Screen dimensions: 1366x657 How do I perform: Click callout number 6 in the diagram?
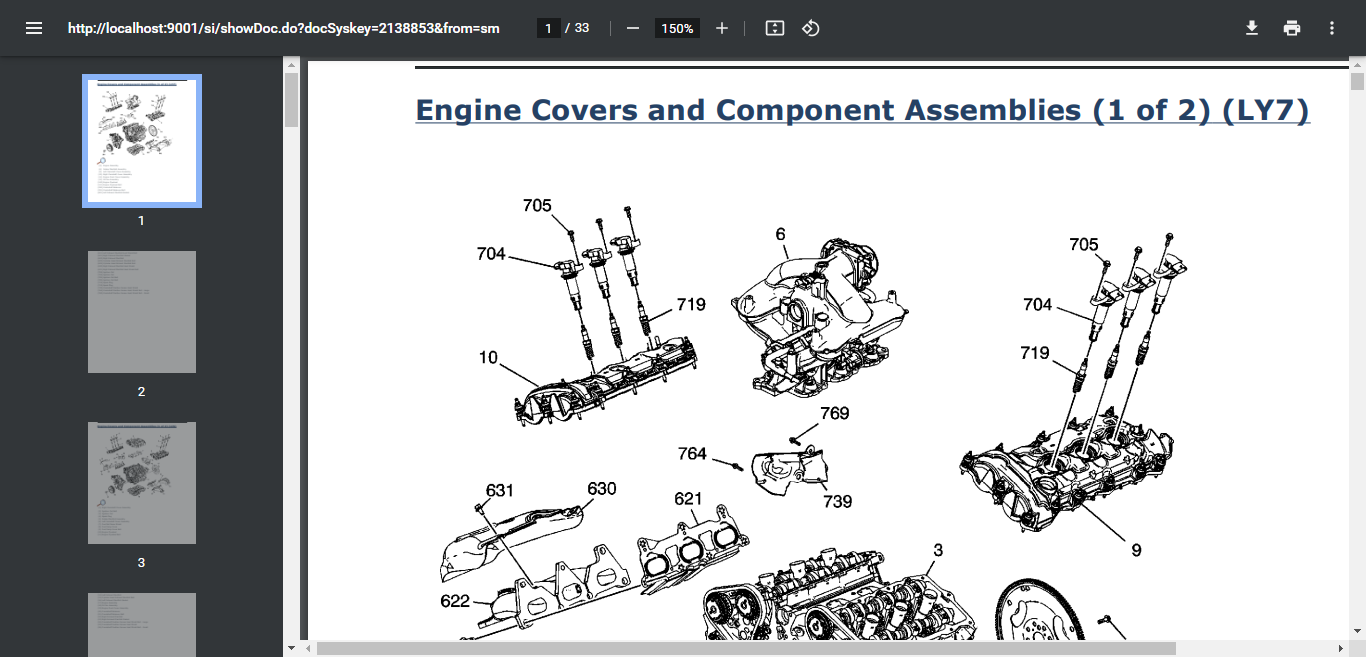(780, 234)
